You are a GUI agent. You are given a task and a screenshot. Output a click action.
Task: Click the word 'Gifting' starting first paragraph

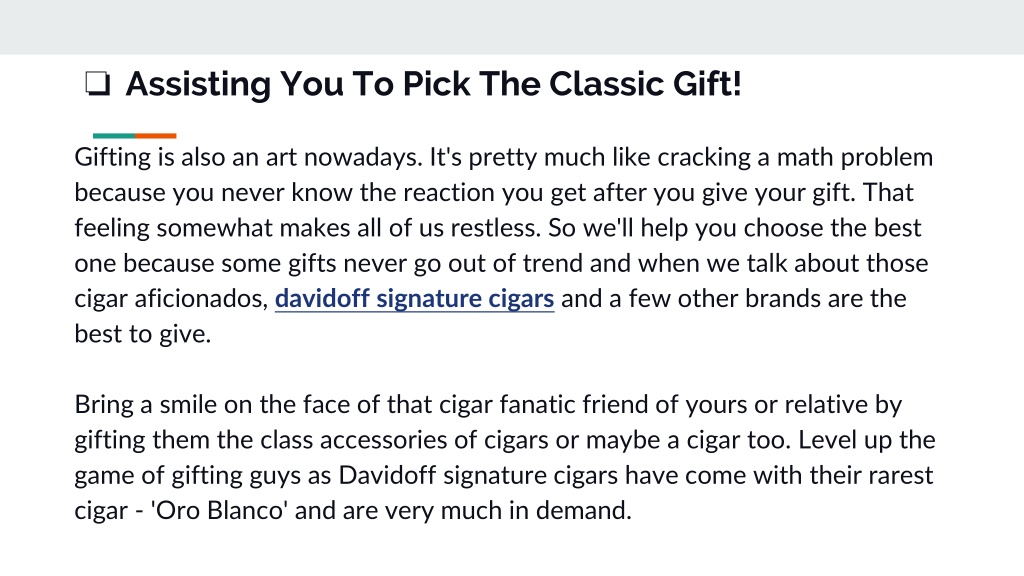(112, 157)
